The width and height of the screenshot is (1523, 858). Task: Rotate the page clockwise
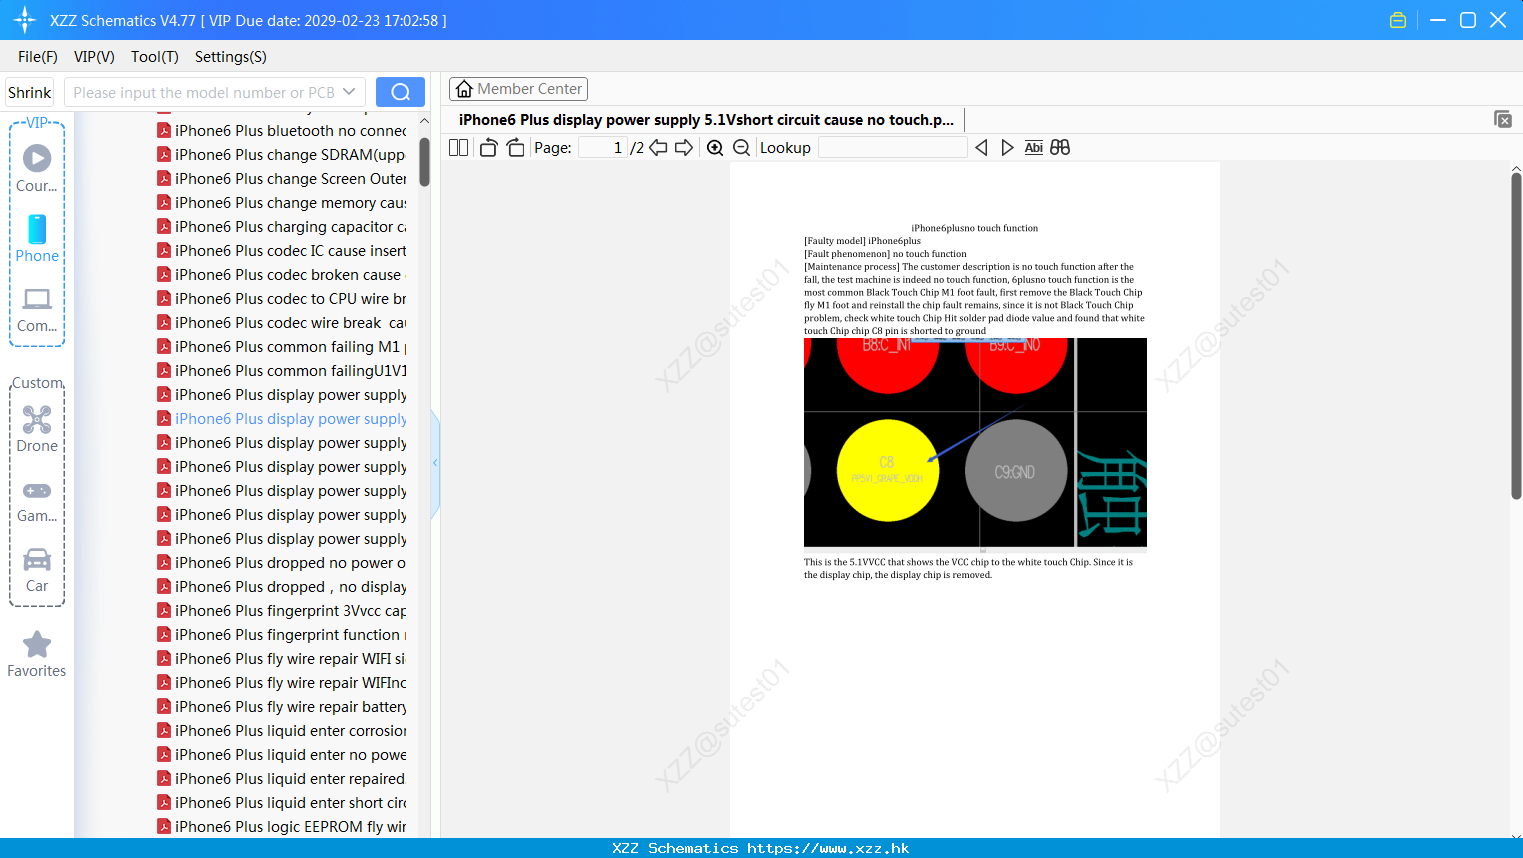515,147
